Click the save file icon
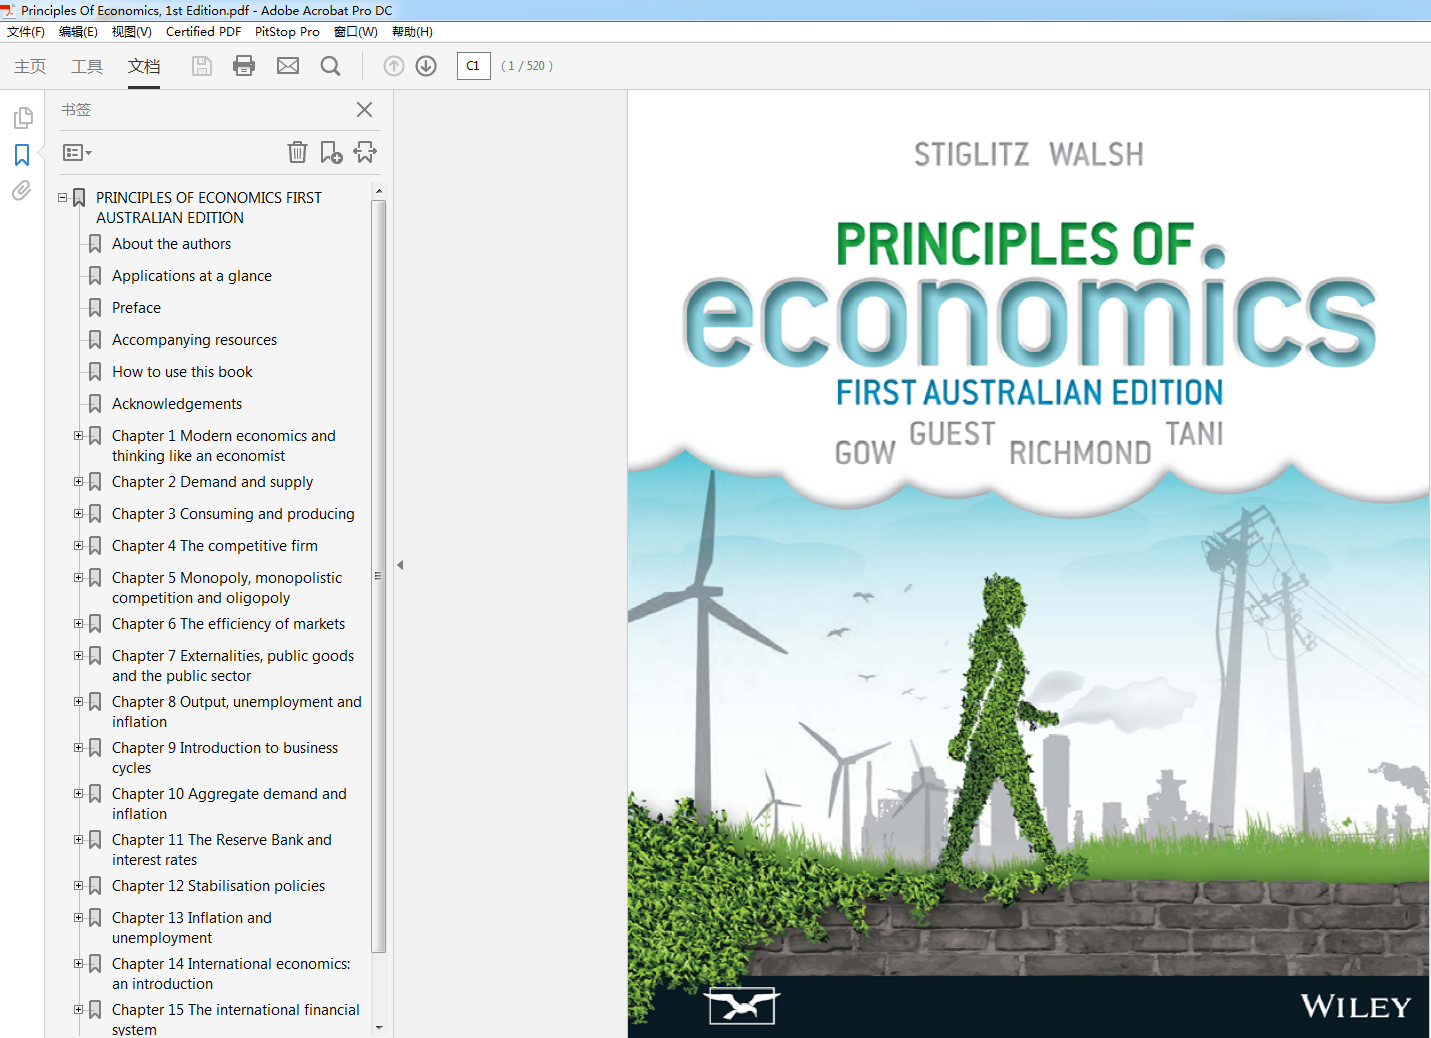The width and height of the screenshot is (1431, 1038). point(202,66)
